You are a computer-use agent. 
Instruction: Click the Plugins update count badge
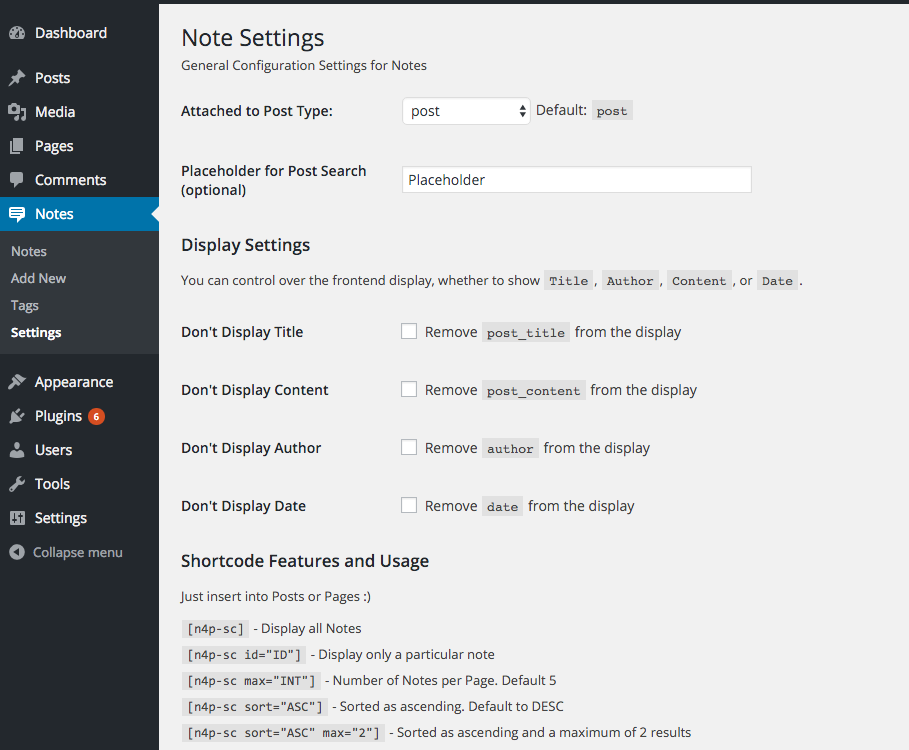(x=96, y=416)
